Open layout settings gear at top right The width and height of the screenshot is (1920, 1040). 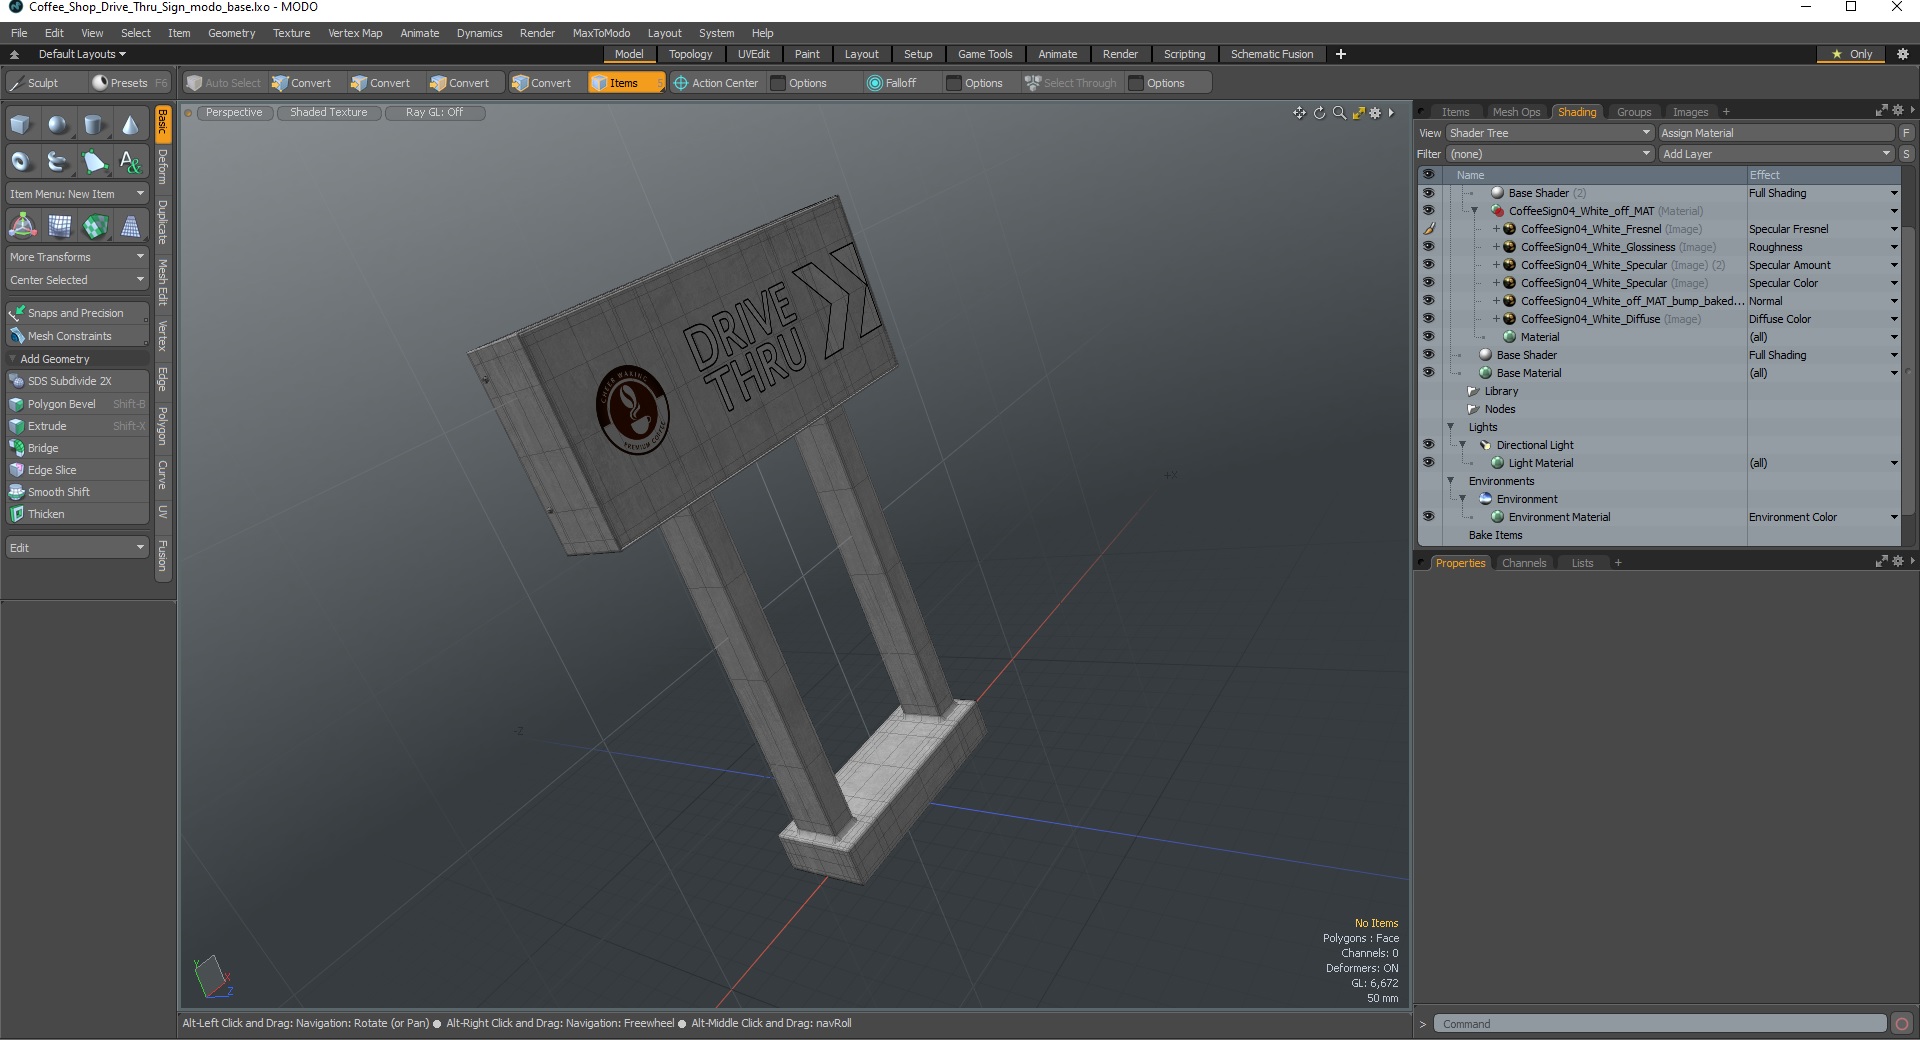tap(1903, 54)
